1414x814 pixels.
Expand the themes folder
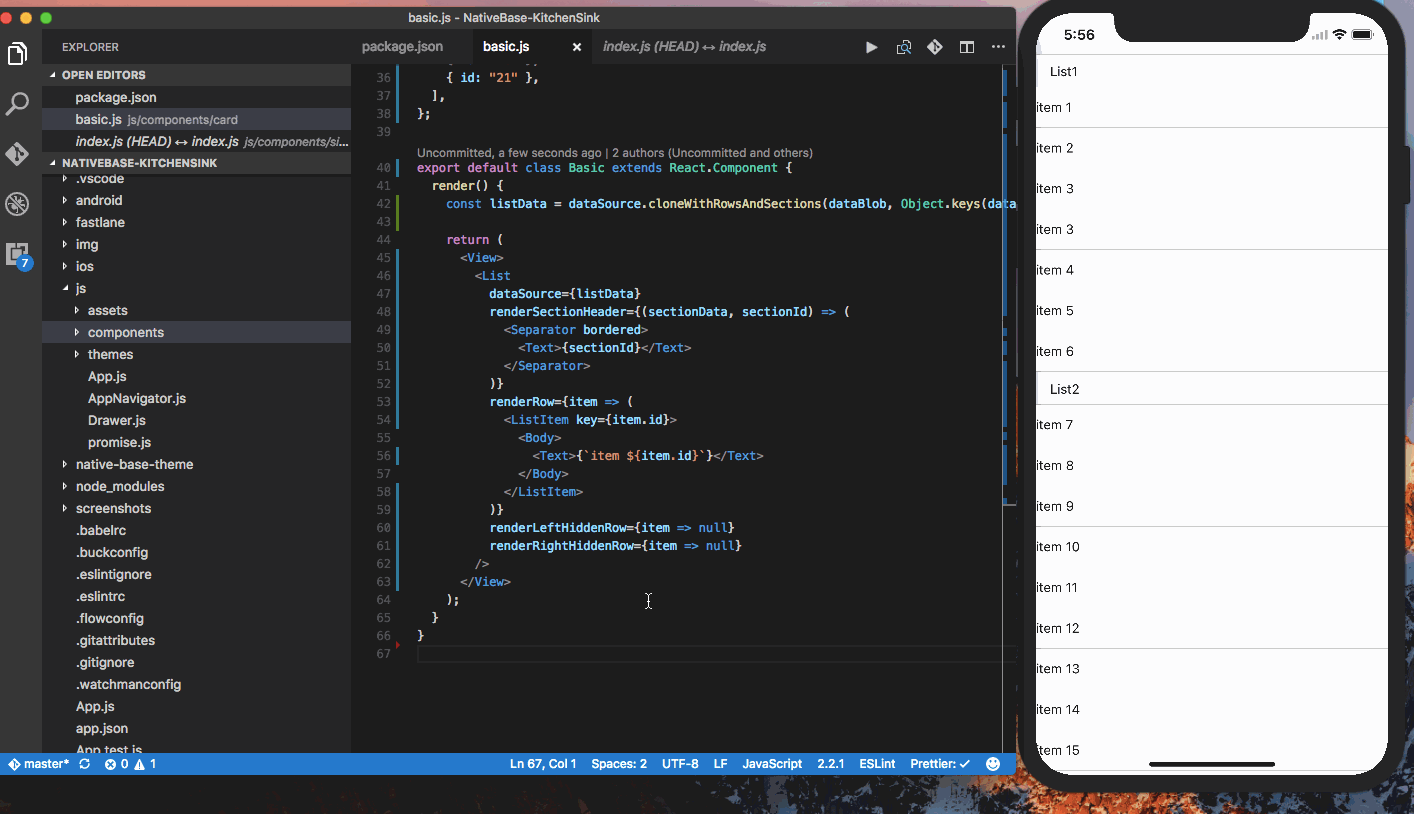[110, 354]
